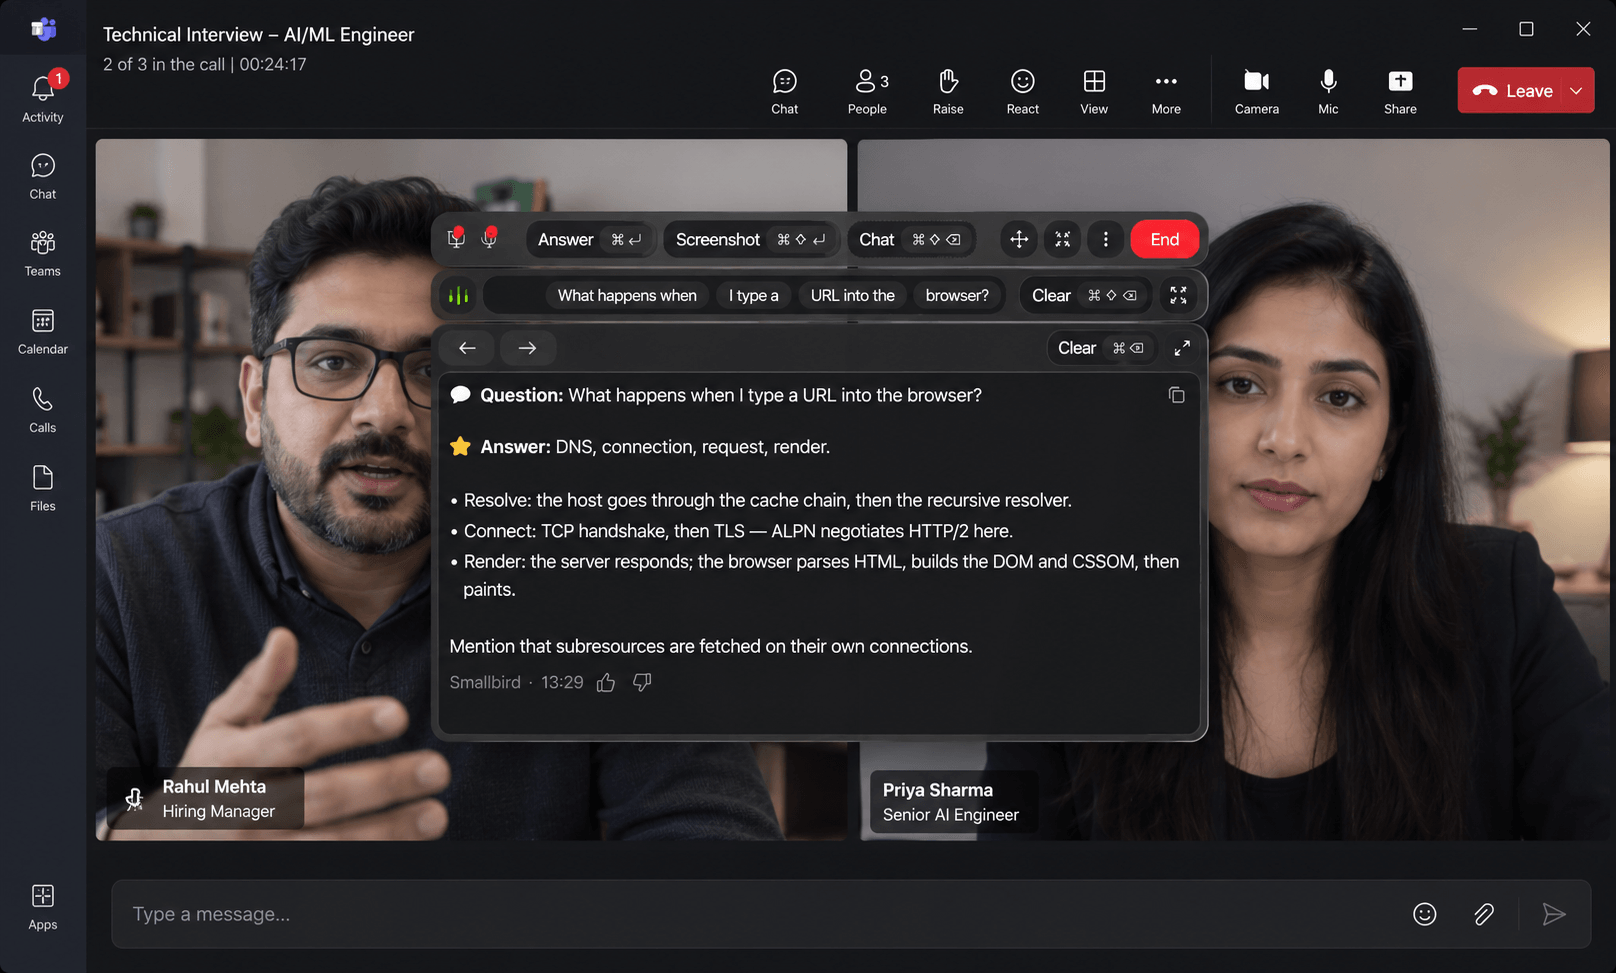Image resolution: width=1616 pixels, height=973 pixels.
Task: Clear the answer panel
Action: [x=1103, y=348]
